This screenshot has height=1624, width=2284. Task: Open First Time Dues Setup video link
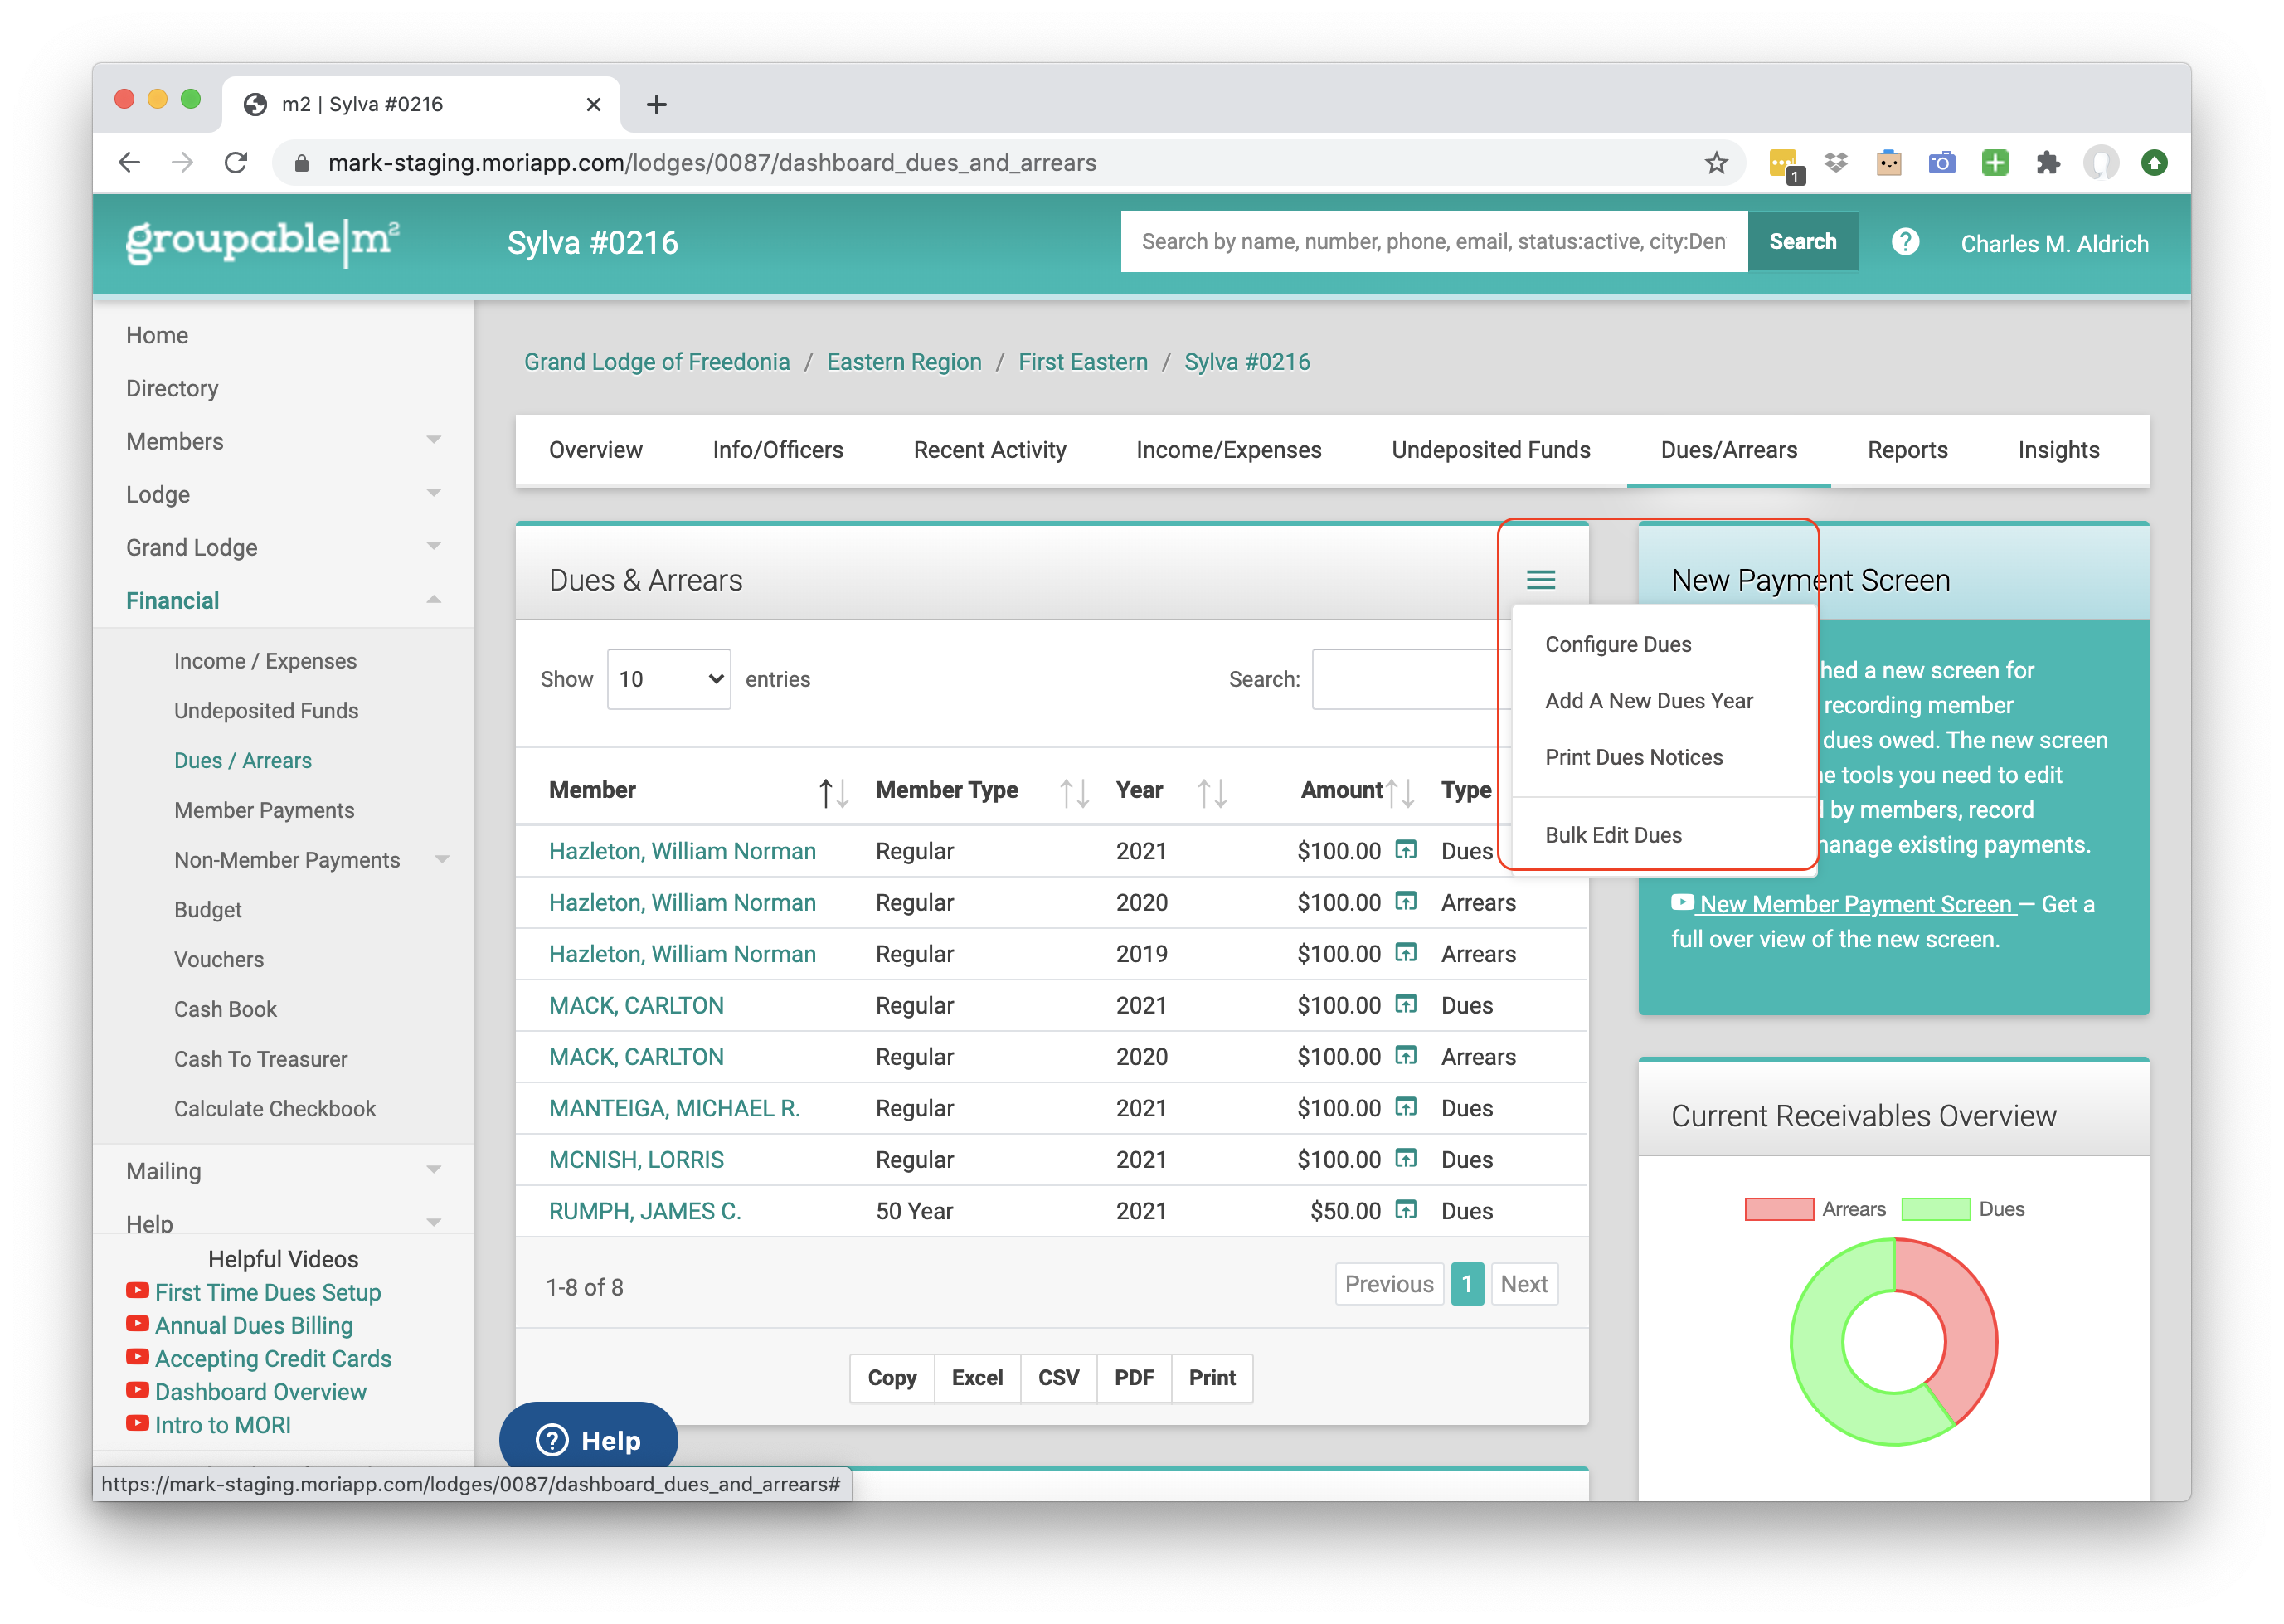tap(267, 1292)
